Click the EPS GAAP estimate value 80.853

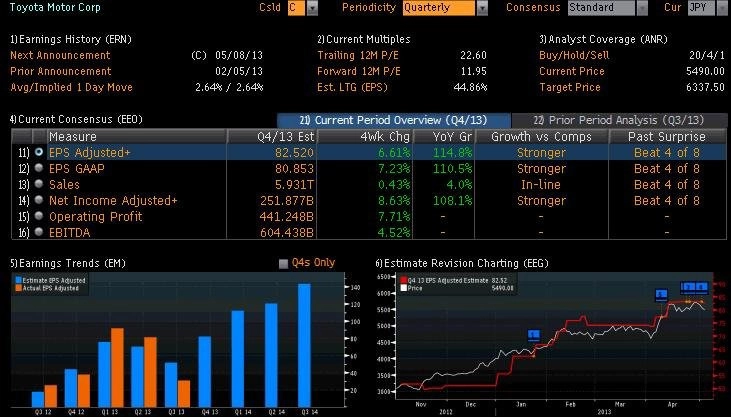tap(294, 168)
